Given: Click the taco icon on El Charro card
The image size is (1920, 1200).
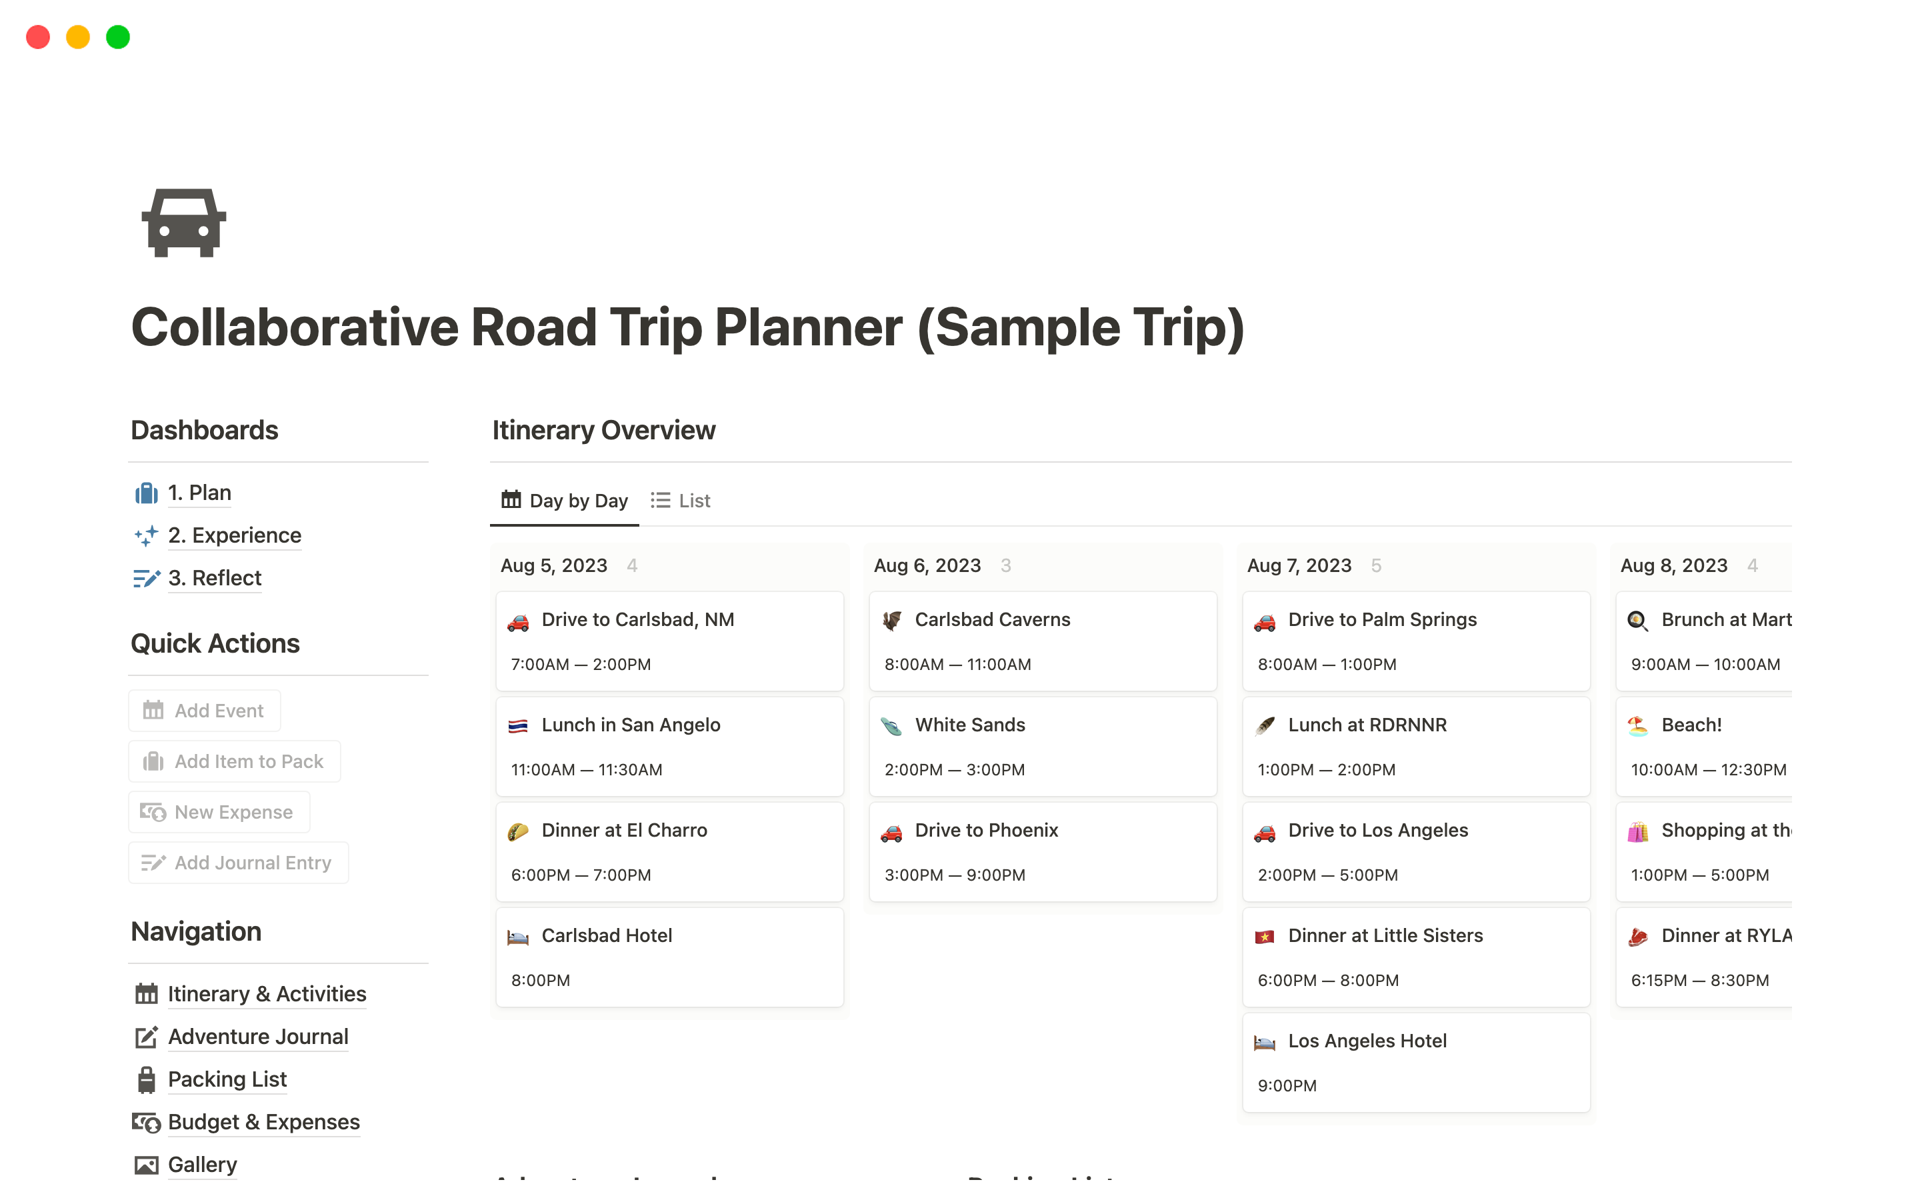Looking at the screenshot, I should [518, 831].
